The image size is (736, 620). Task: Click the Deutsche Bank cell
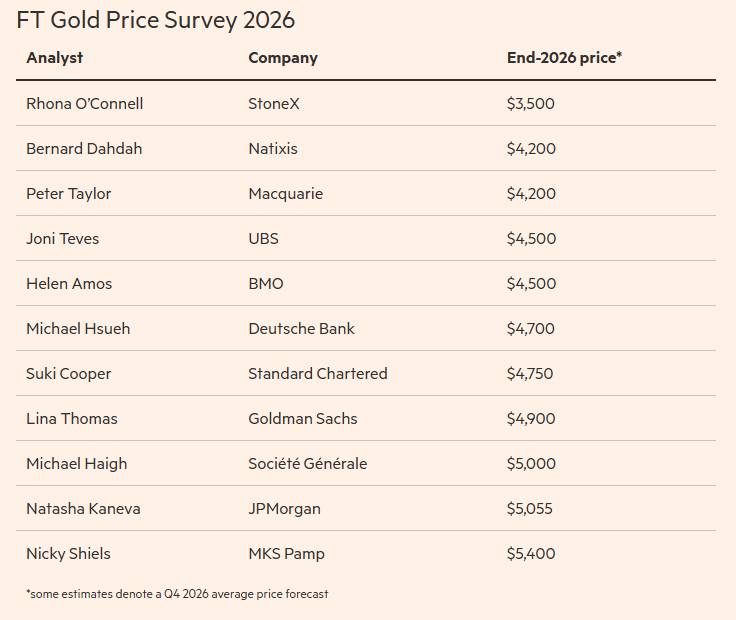click(x=301, y=329)
